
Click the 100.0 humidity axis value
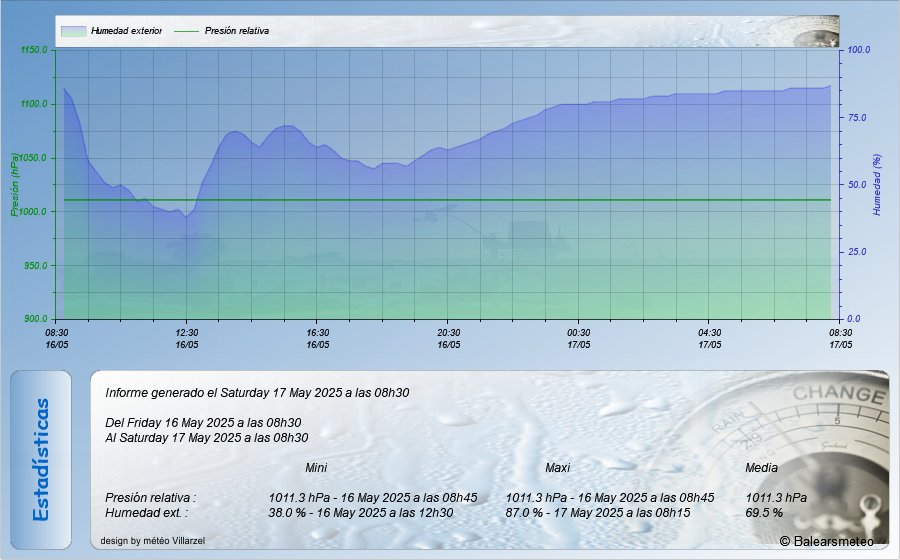pos(859,50)
